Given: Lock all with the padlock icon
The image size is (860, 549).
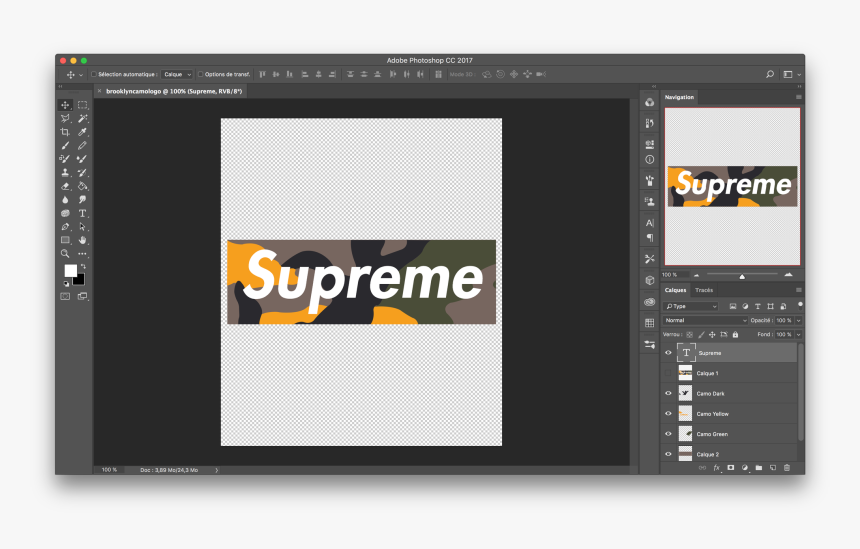Looking at the screenshot, I should click(735, 335).
